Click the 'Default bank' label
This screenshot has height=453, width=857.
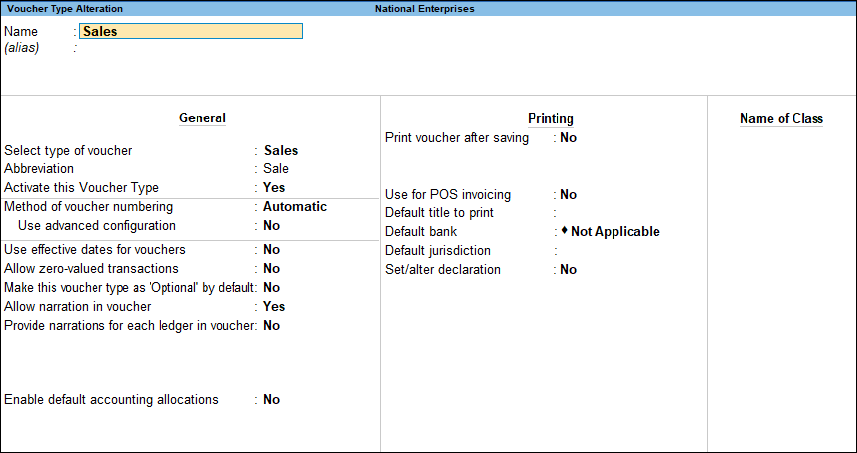pos(421,232)
